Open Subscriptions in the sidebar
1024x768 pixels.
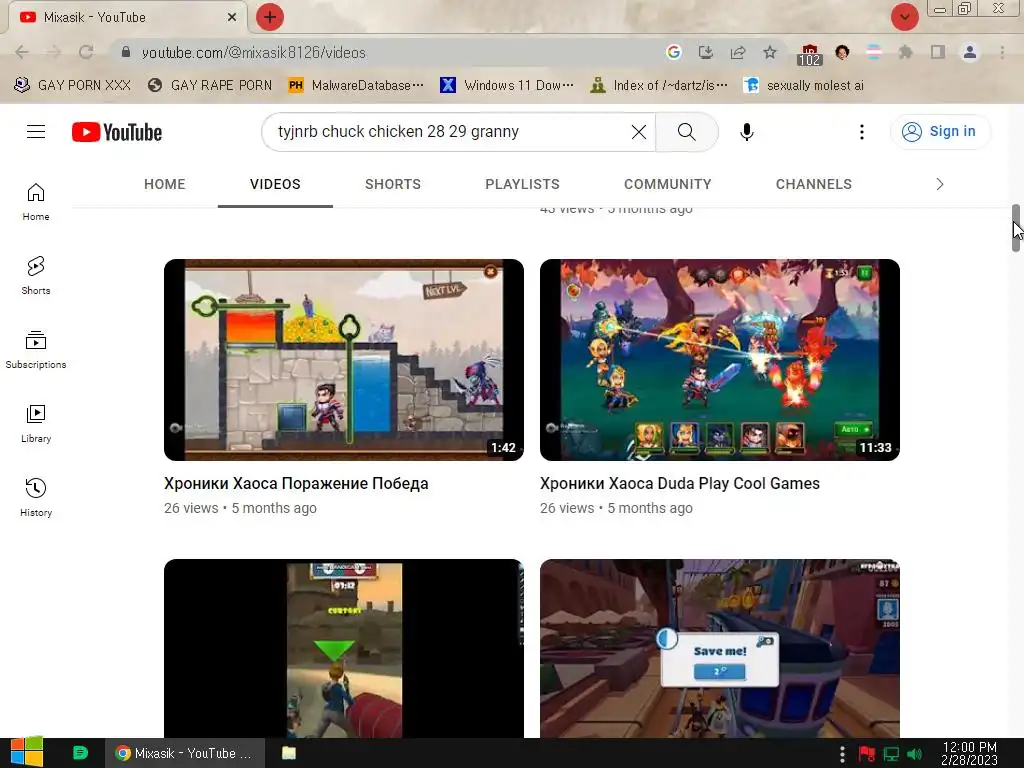(36, 350)
